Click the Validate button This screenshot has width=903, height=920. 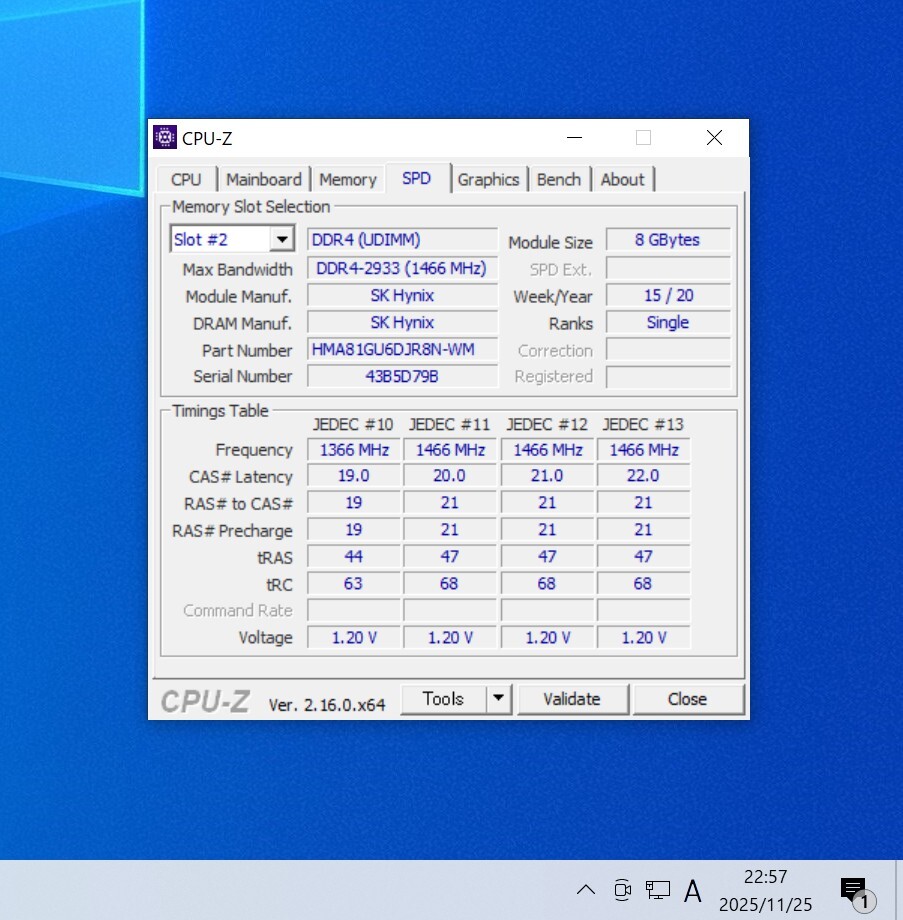pos(572,699)
